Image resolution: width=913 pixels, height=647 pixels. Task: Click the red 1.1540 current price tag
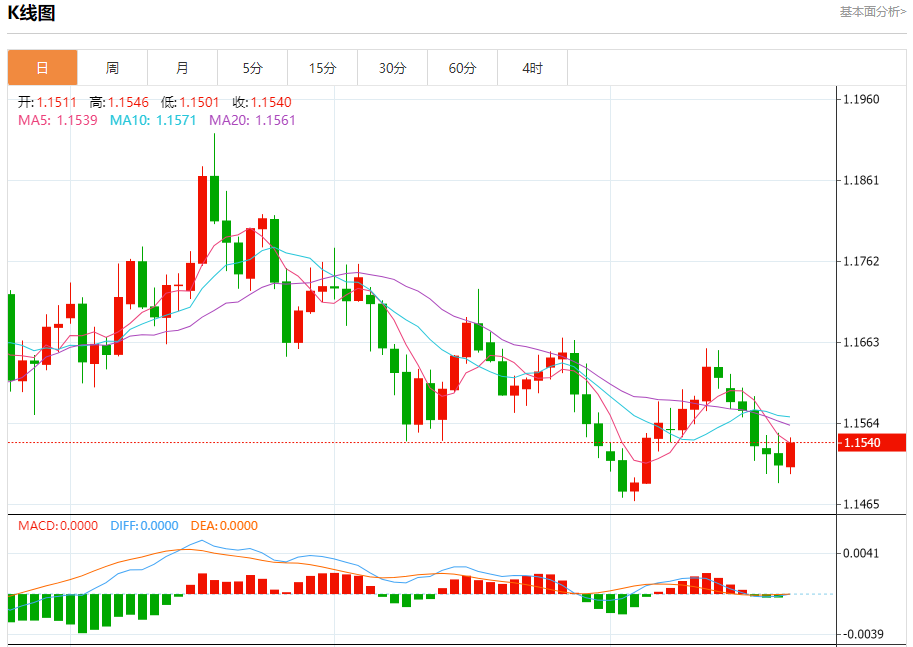tap(872, 443)
